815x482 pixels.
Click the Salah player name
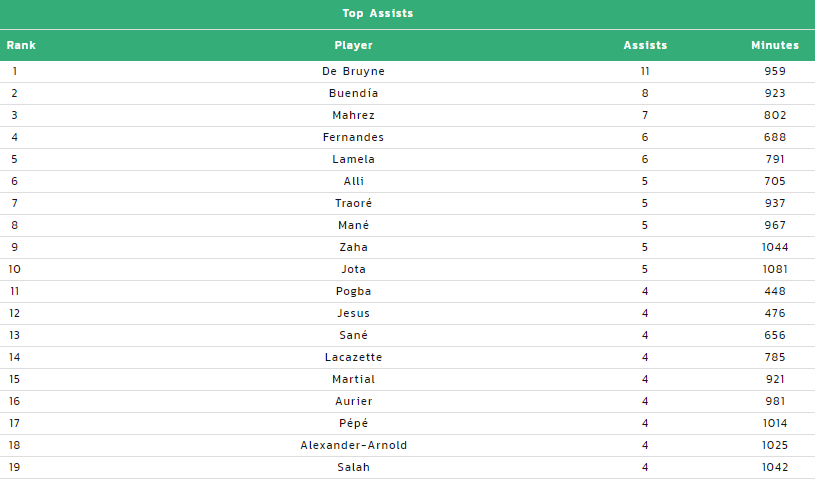coord(353,467)
